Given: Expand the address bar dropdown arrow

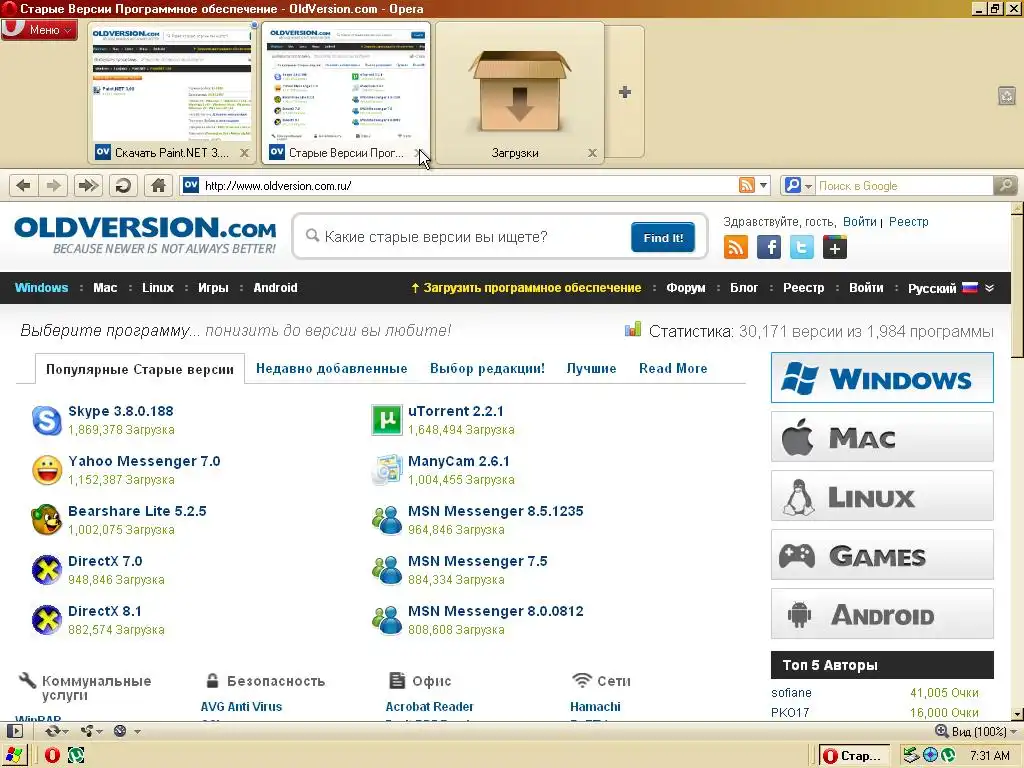Looking at the screenshot, I should click(x=763, y=185).
